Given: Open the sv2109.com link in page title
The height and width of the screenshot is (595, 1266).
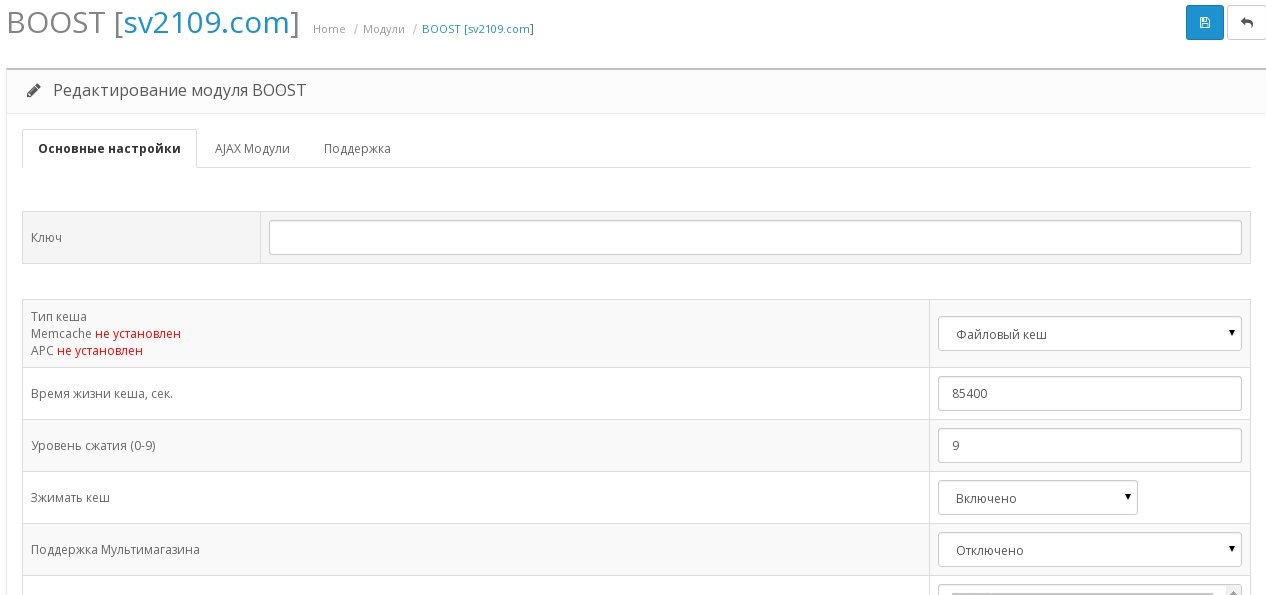Looking at the screenshot, I should pyautogui.click(x=207, y=22).
